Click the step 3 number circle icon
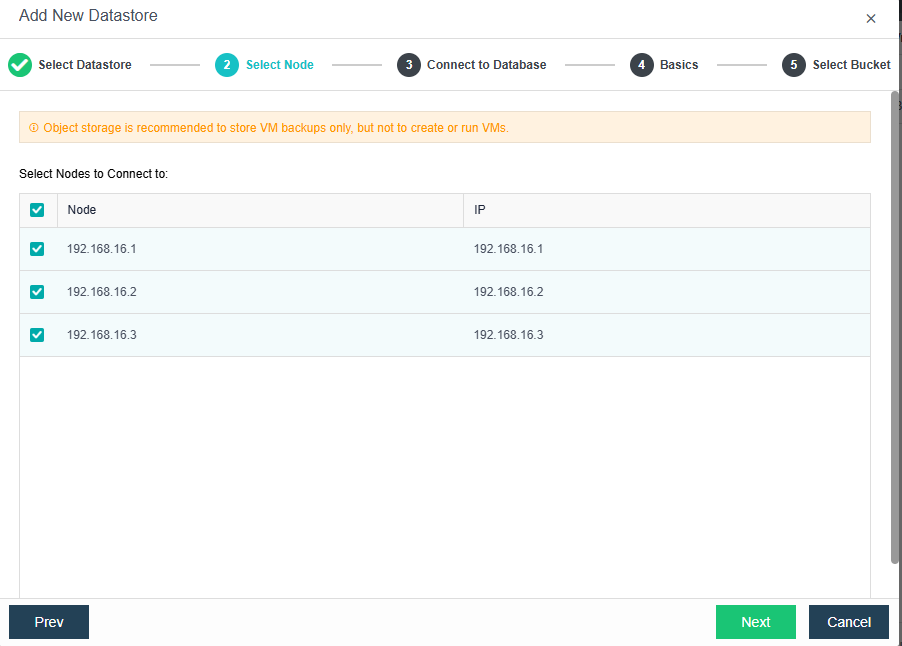Viewport: 902px width, 646px height. coord(408,65)
